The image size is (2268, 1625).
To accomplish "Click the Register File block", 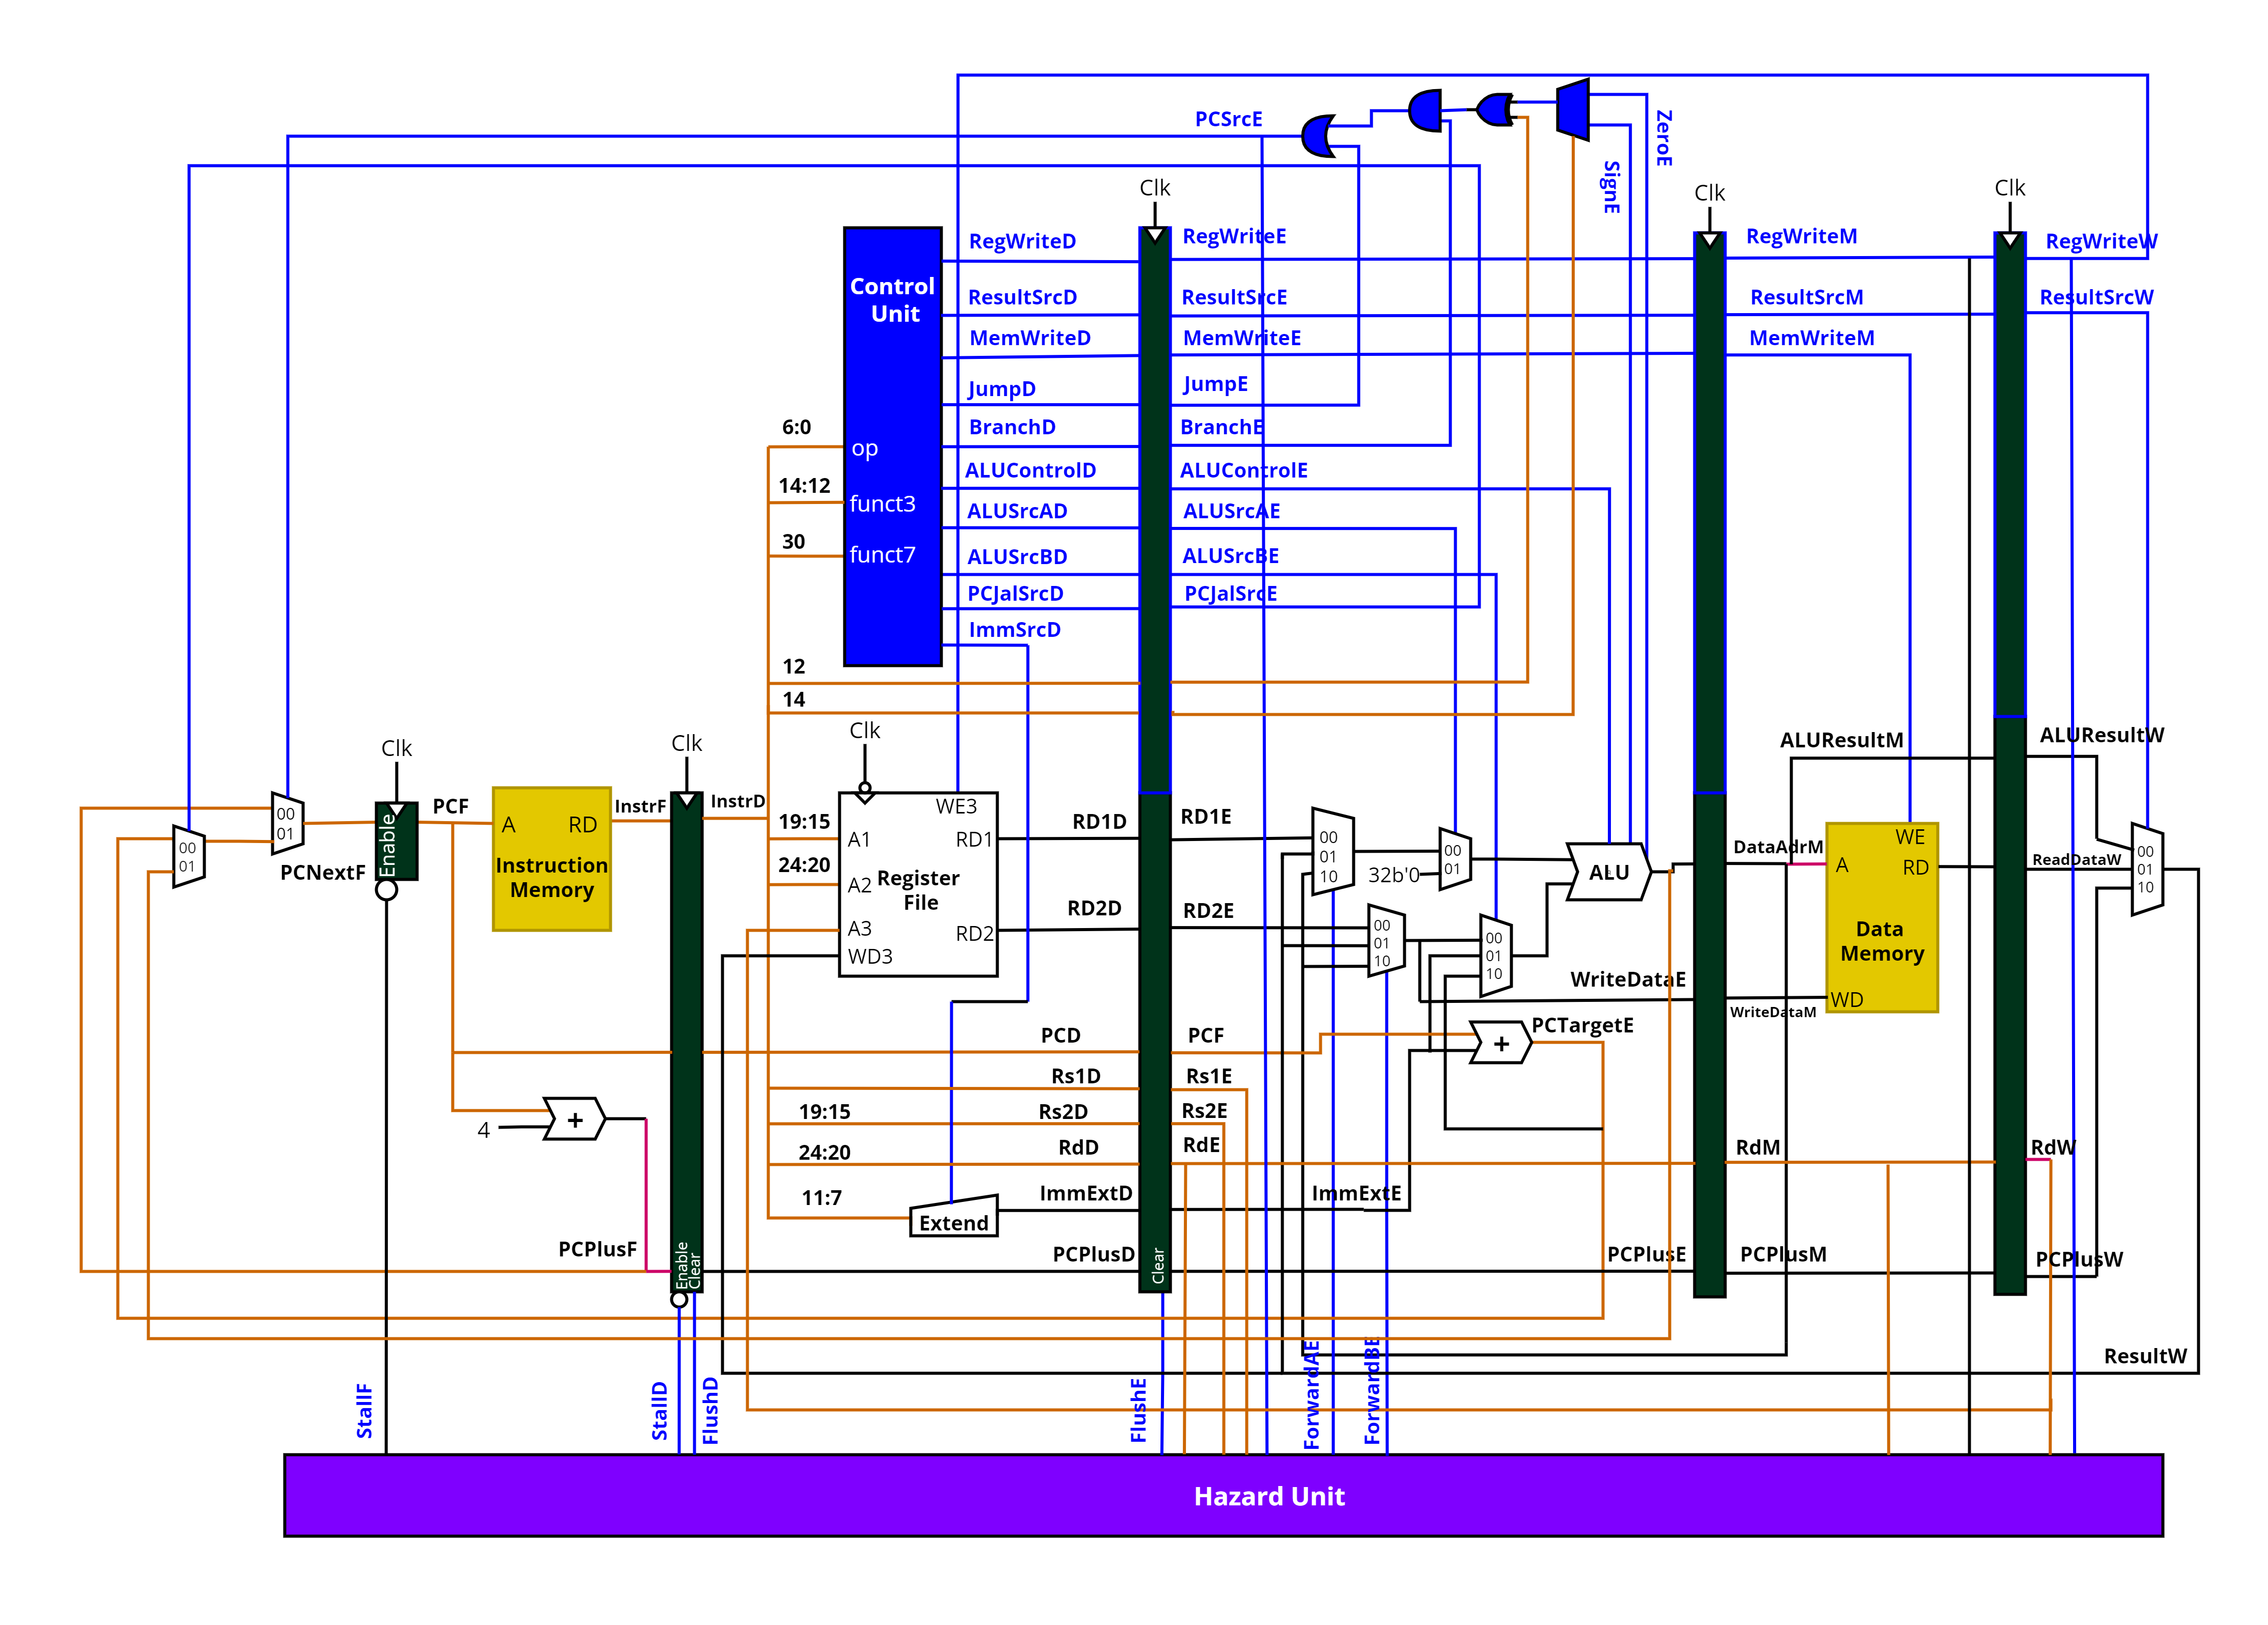I will (917, 884).
